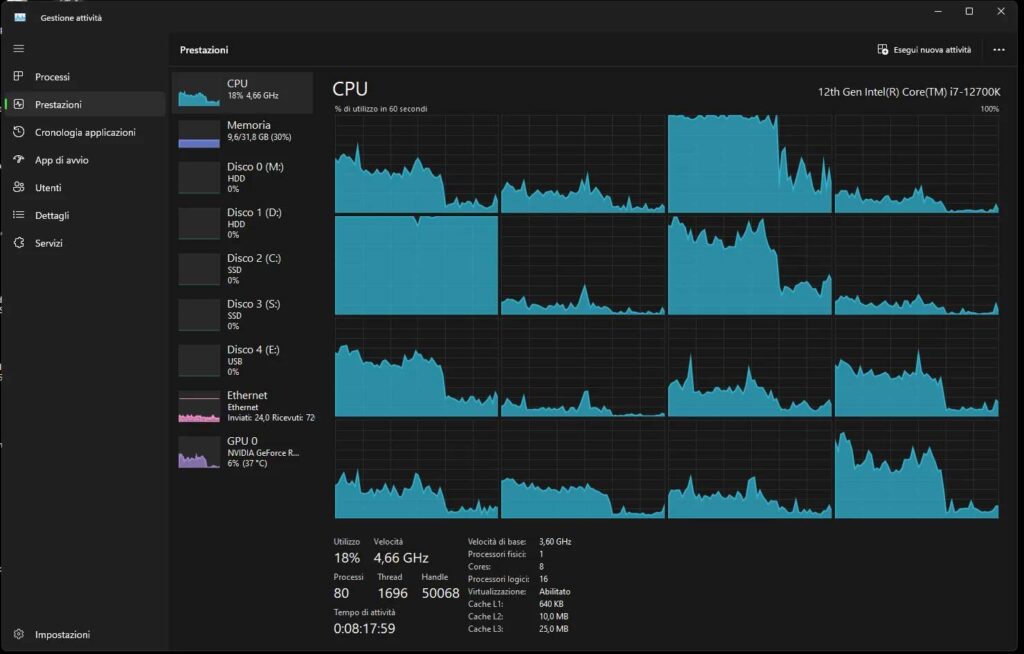This screenshot has height=654, width=1024.
Task: Open Impostazioni settings page
Action: point(83,634)
